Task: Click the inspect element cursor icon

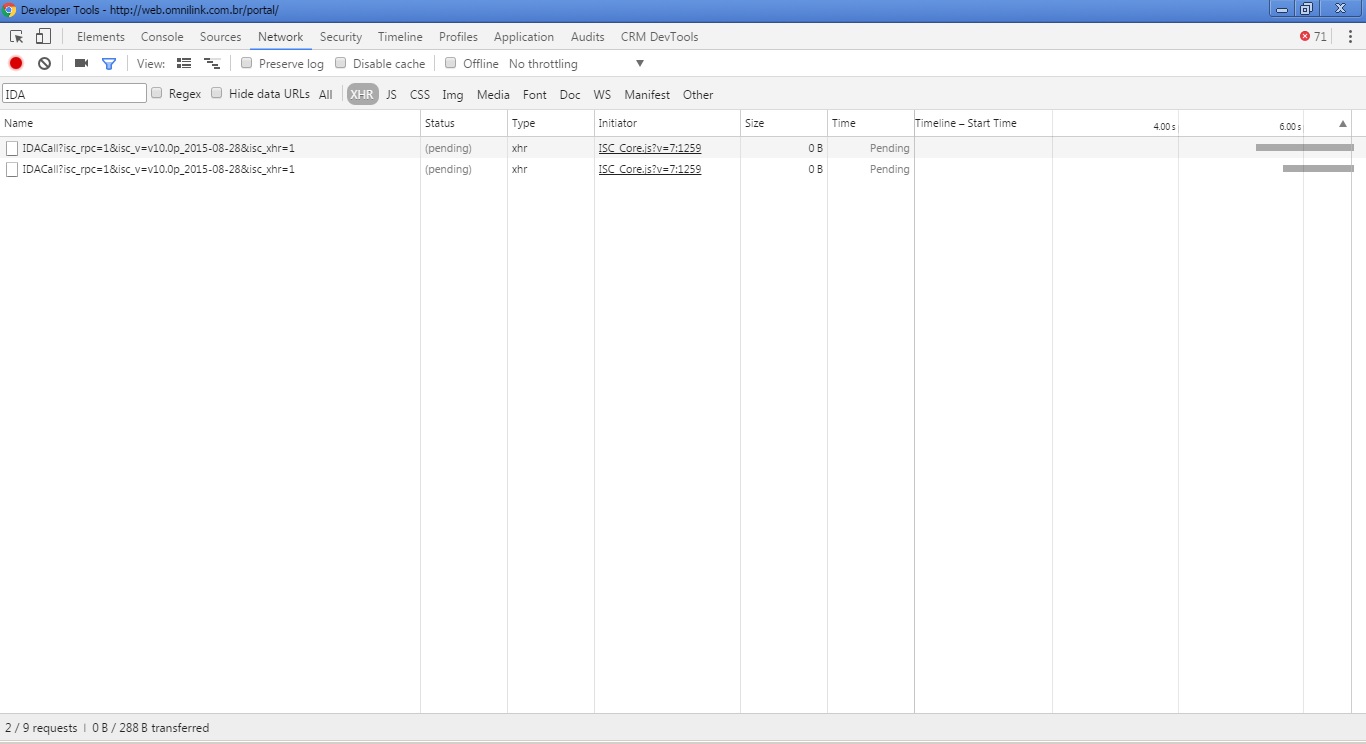Action: (17, 37)
